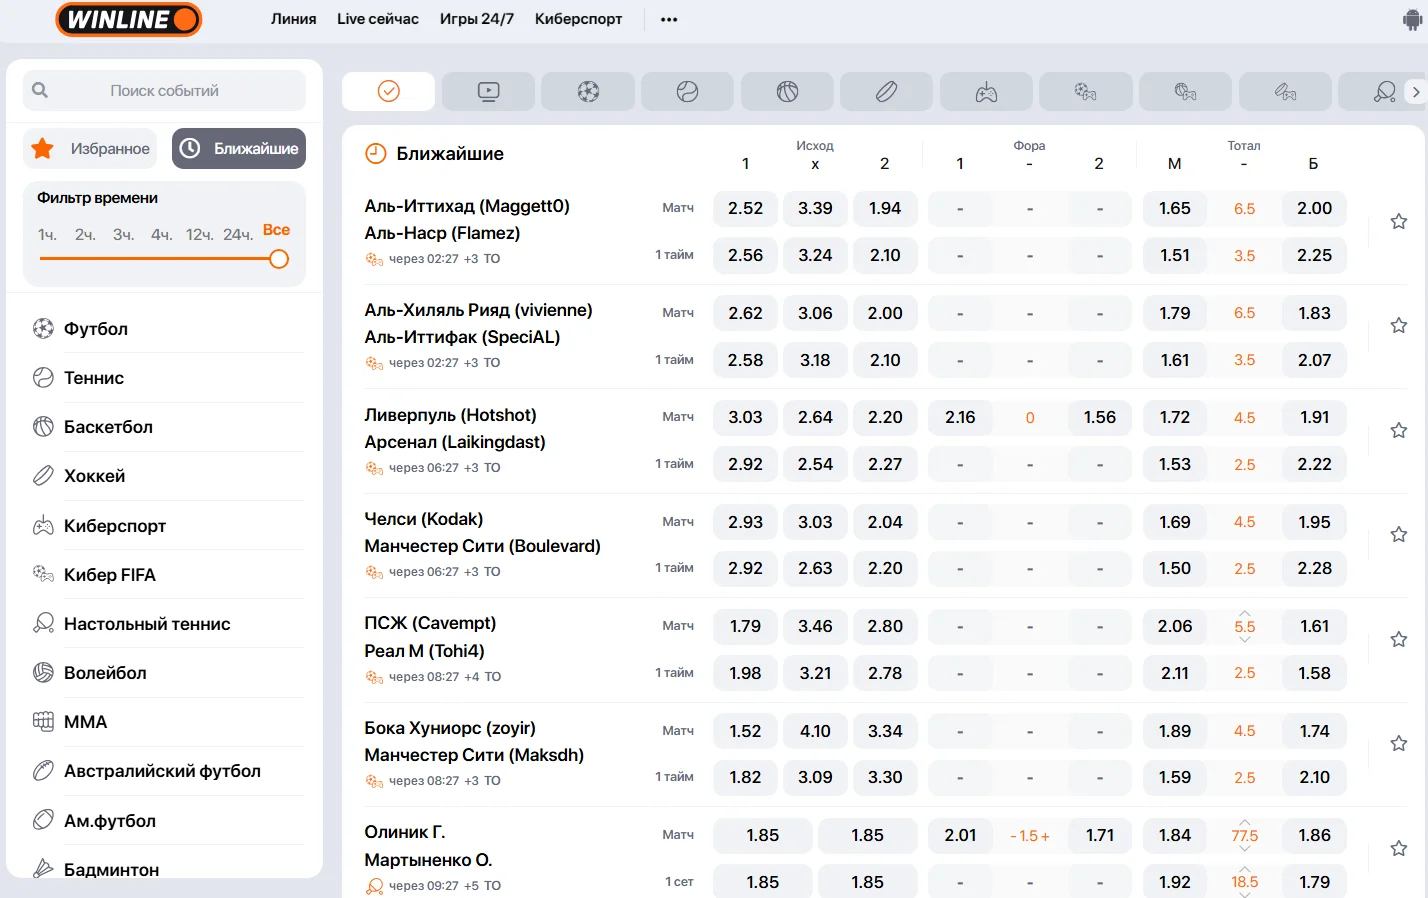Select the tennis ball filter icon
Image resolution: width=1428 pixels, height=898 pixels.
pyautogui.click(x=687, y=92)
